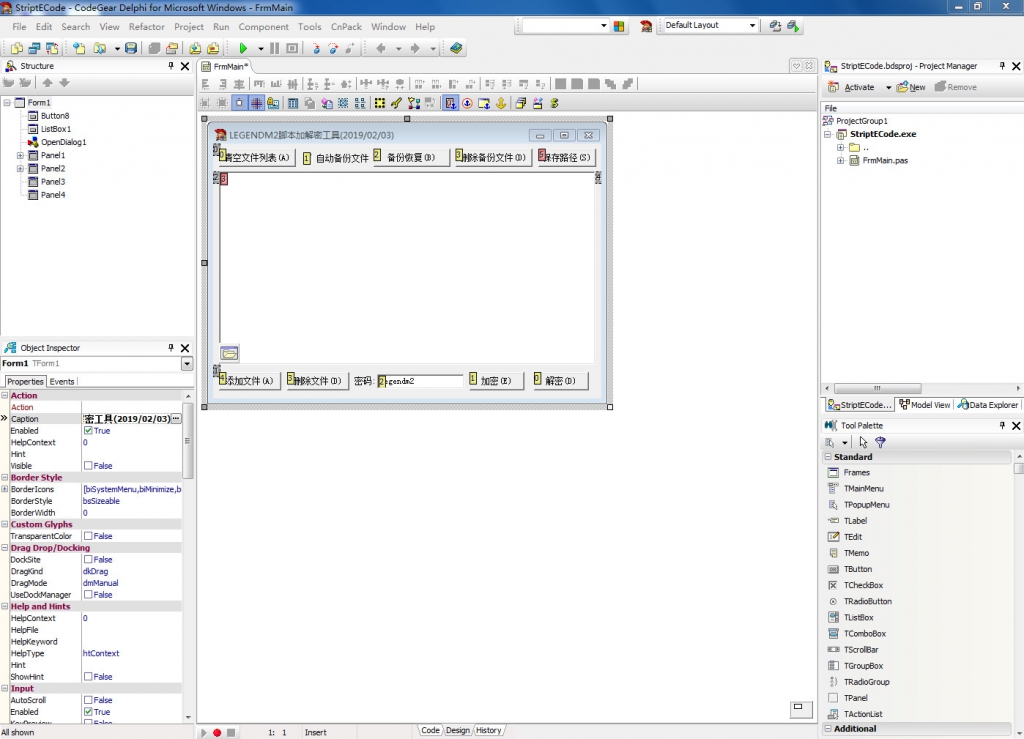Expand the BorderIcons property
The width and height of the screenshot is (1024, 739).
pyautogui.click(x=5, y=490)
